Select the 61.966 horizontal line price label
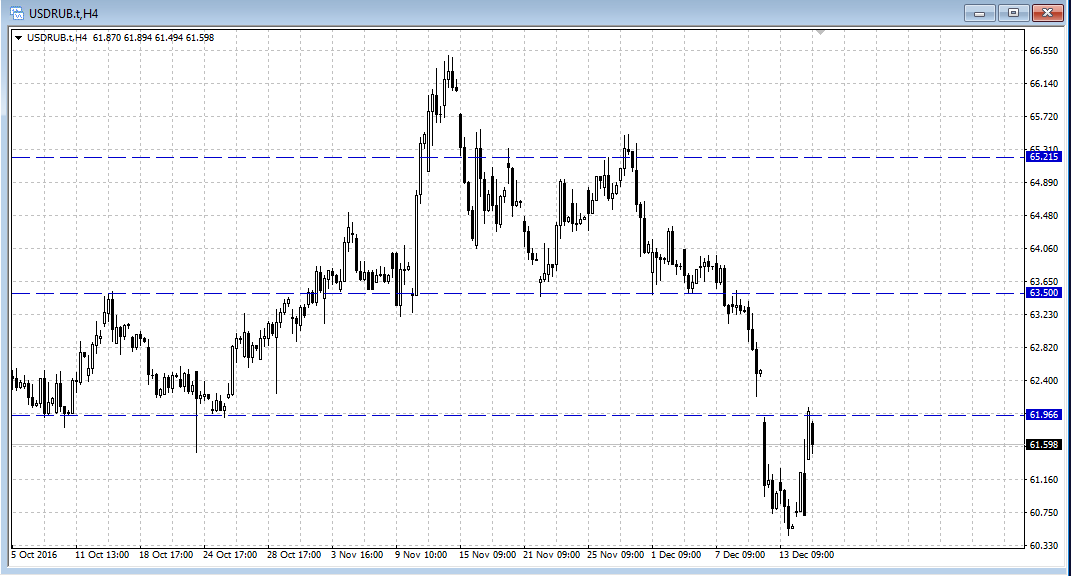 [1044, 415]
